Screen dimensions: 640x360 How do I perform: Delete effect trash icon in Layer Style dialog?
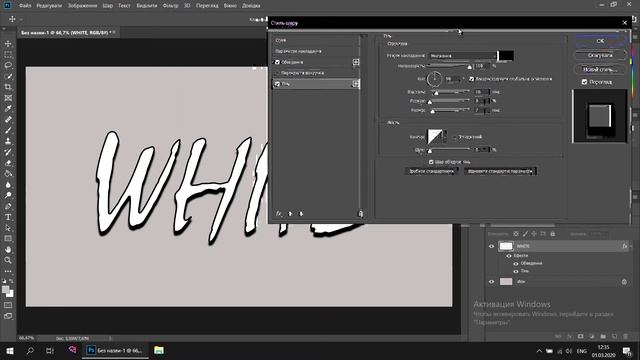click(360, 213)
